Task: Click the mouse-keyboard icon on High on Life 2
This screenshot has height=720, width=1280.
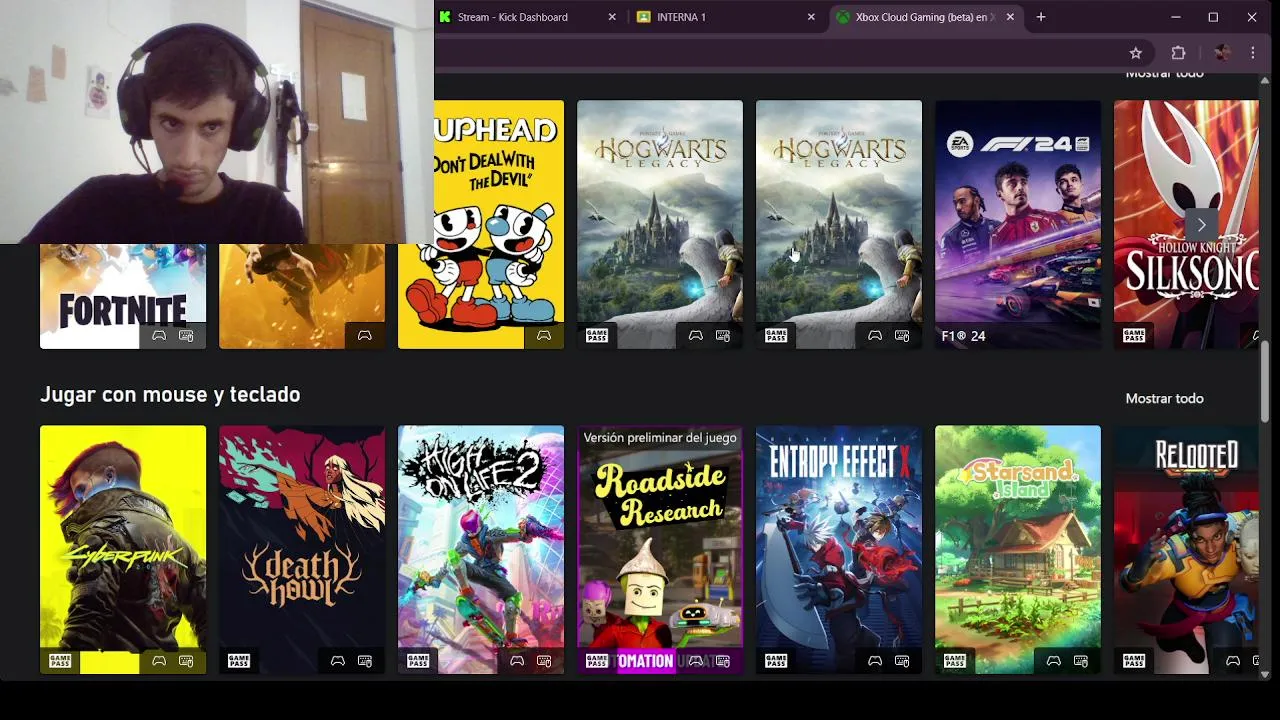Action: (x=544, y=661)
